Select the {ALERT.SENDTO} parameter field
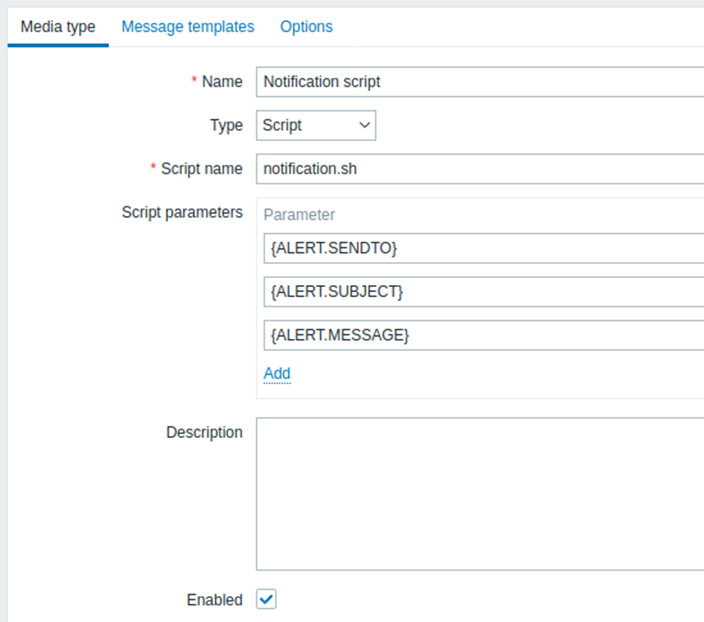Image resolution: width=704 pixels, height=622 pixels. [x=484, y=248]
